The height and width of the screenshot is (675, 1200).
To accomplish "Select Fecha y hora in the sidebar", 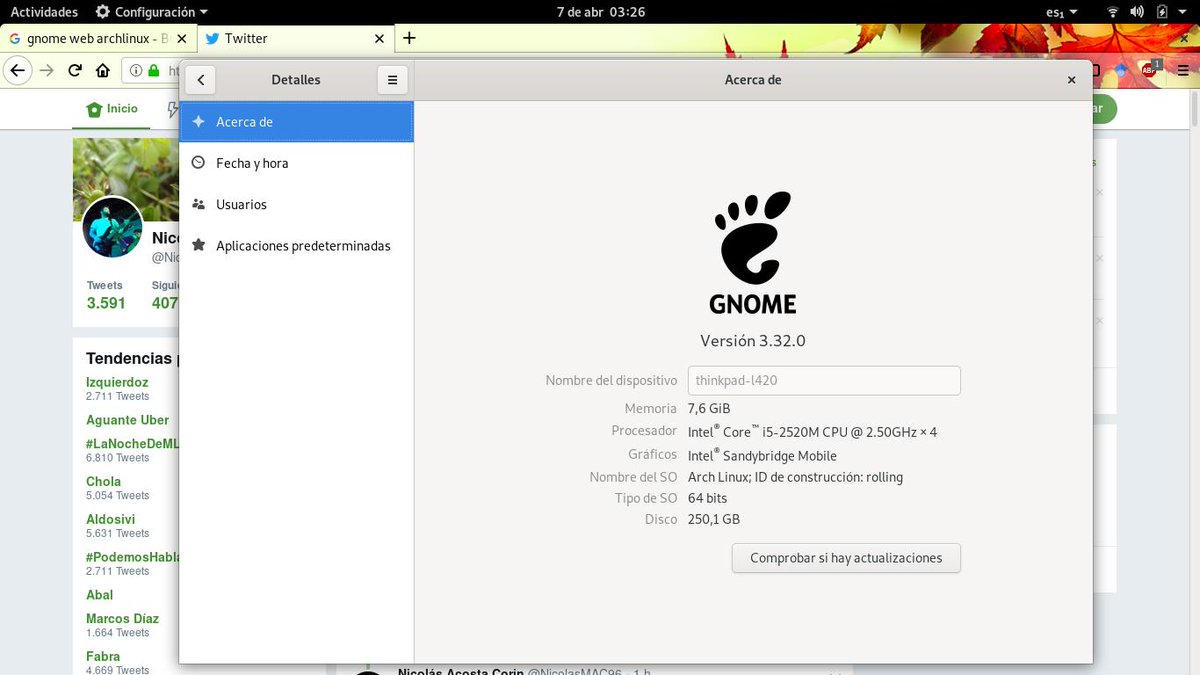I will point(296,163).
